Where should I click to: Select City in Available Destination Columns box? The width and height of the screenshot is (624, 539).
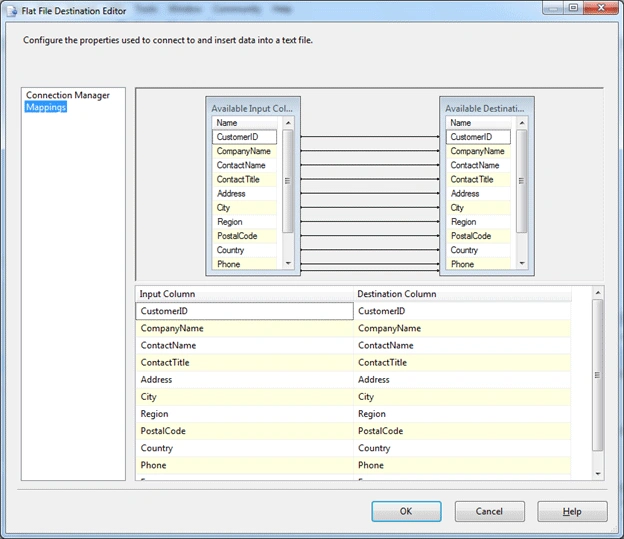[x=478, y=207]
